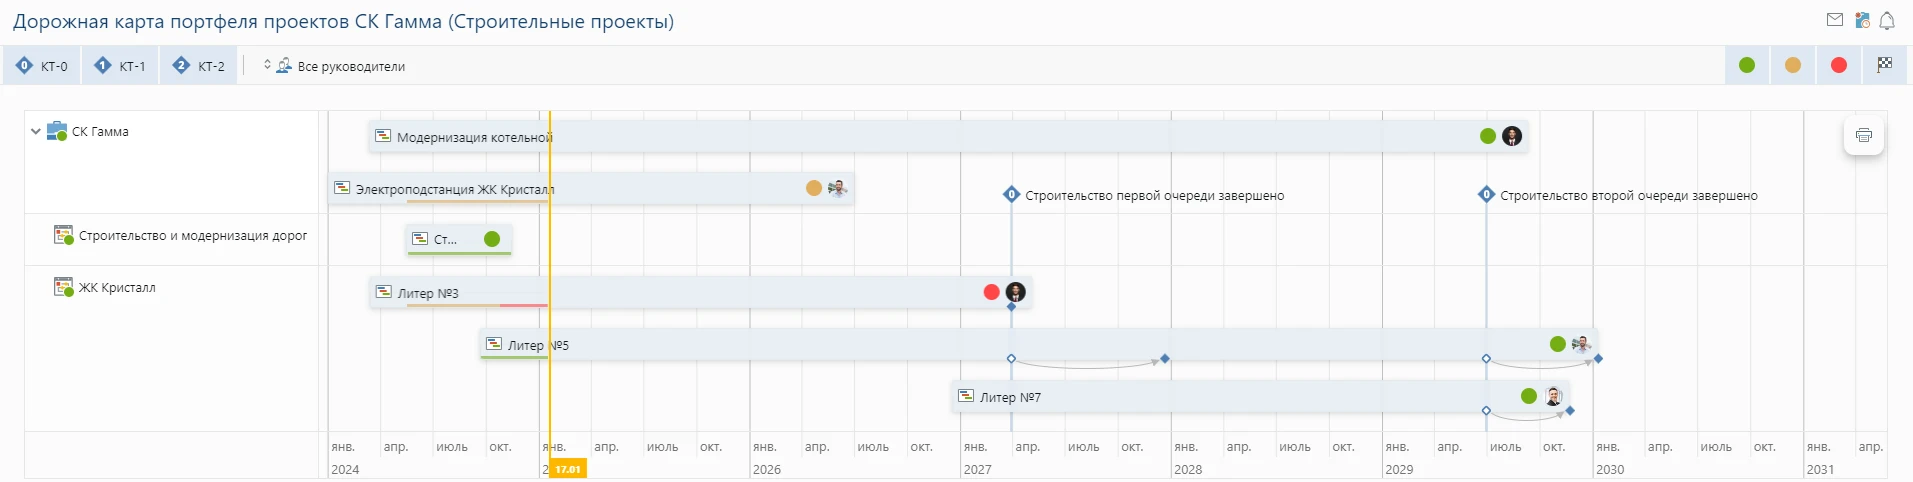Screen dimensions: 1913x482
Task: Click the checkered finish flag icon
Action: (x=1885, y=65)
